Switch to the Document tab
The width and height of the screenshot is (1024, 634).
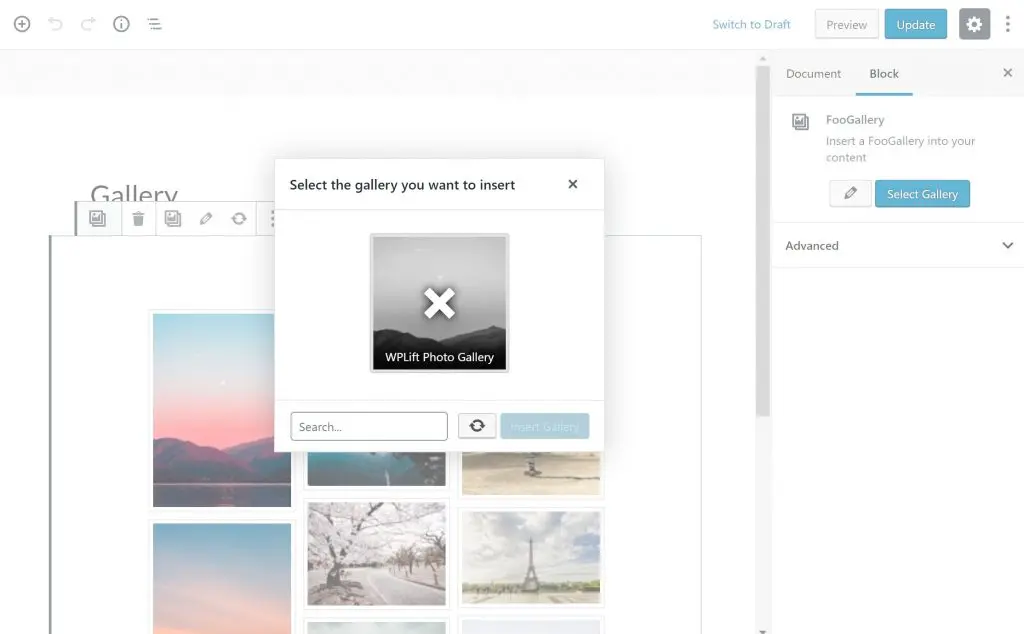point(813,73)
